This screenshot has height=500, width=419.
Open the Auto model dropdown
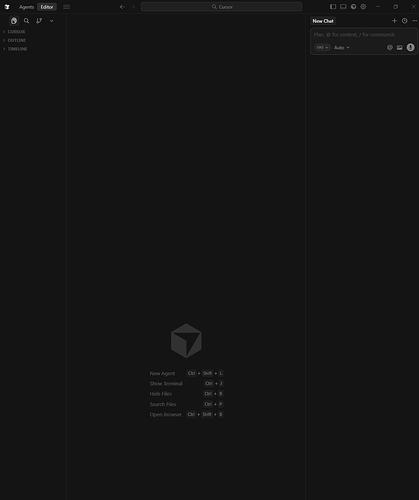point(342,48)
